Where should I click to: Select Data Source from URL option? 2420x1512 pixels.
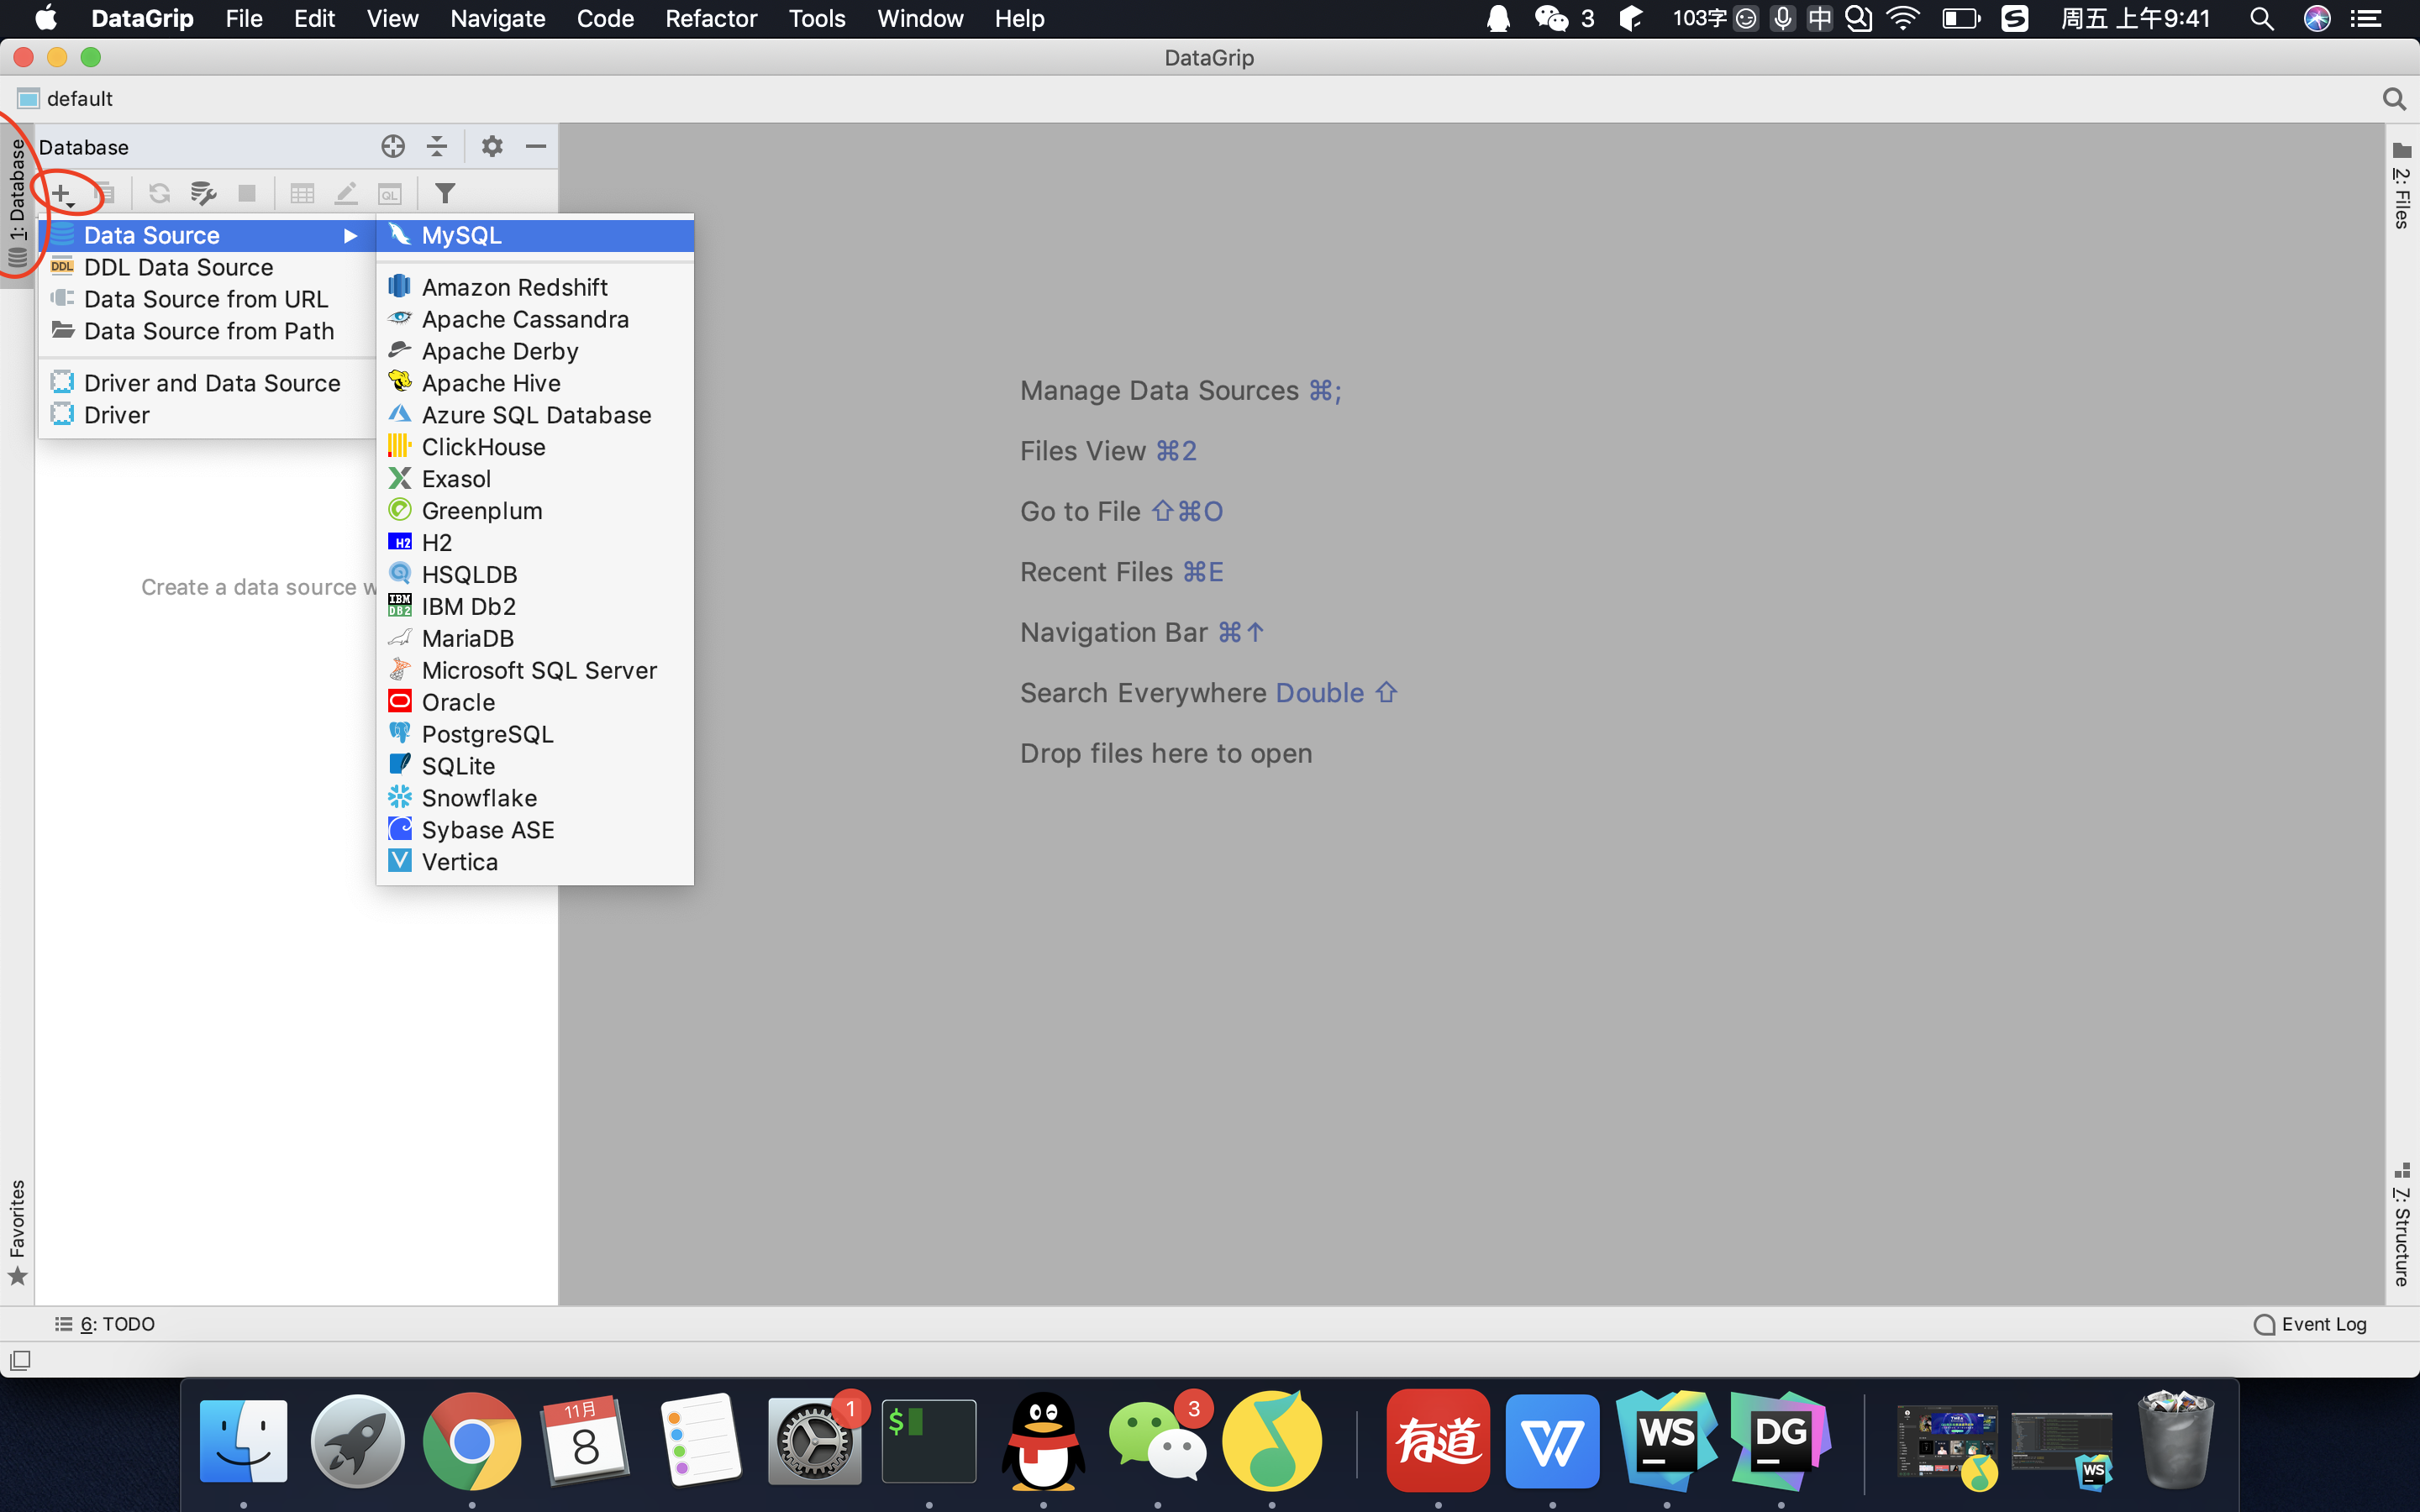point(205,299)
